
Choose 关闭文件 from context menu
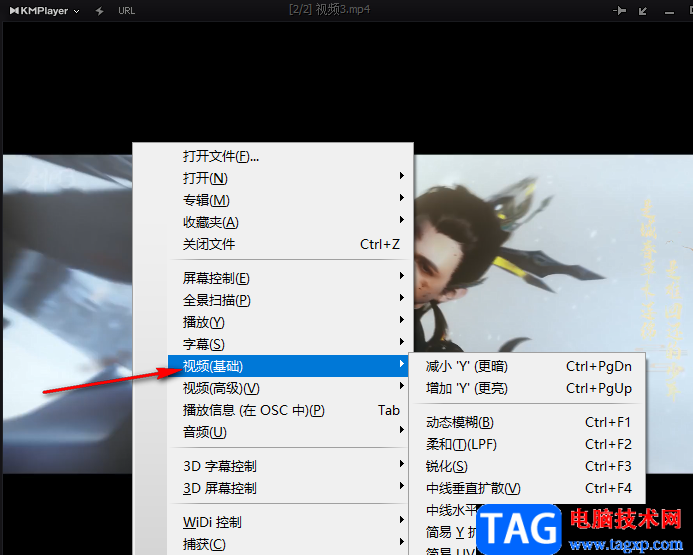290,244
